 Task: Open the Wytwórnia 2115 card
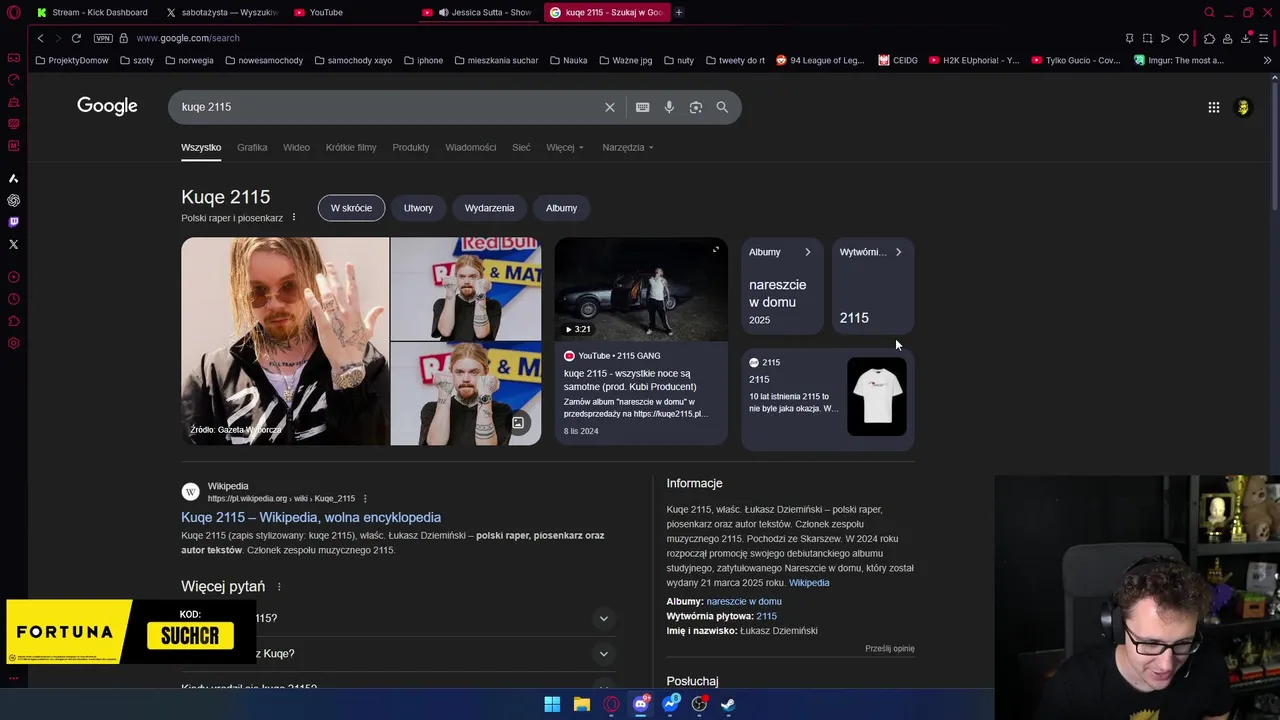tap(873, 285)
